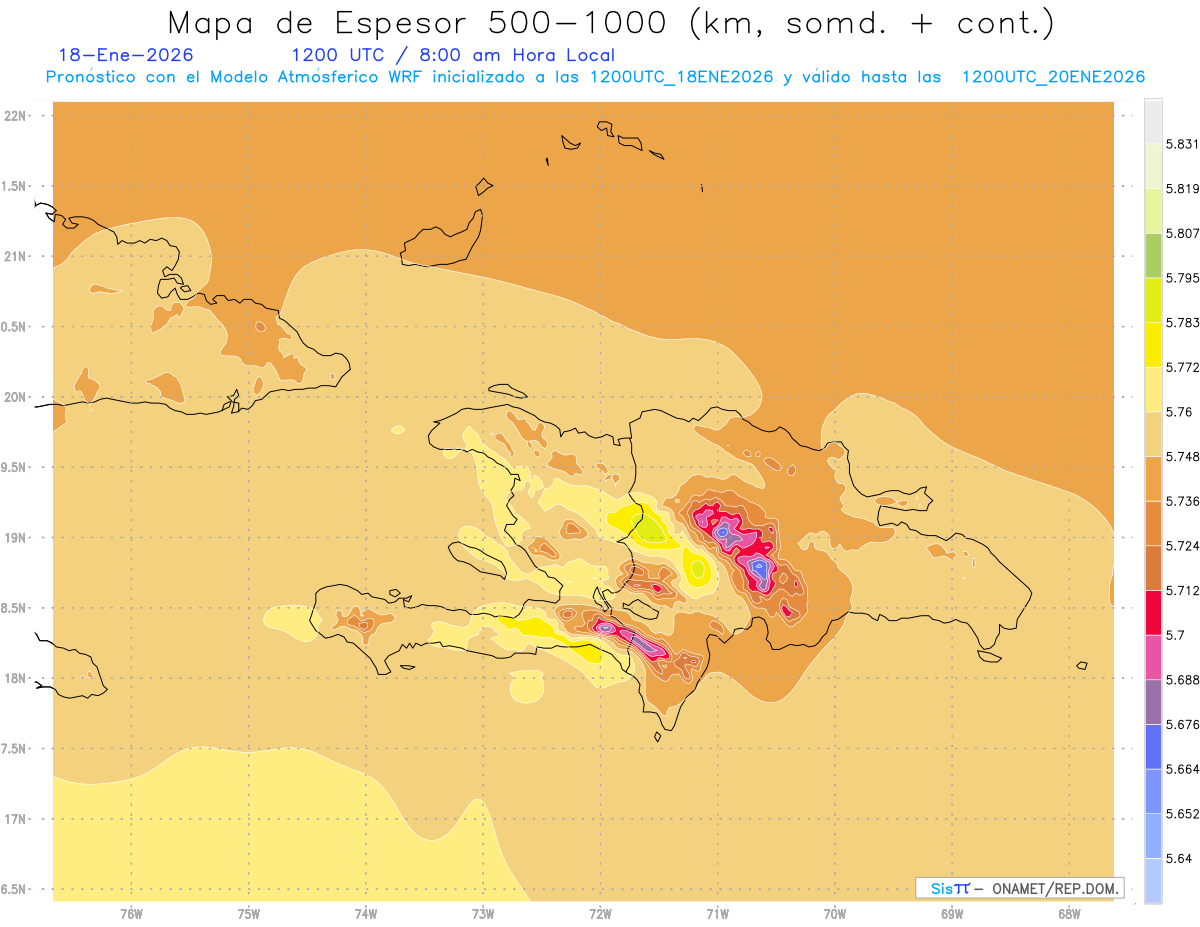Click the red legend band between 5.7 and 5.712

1153,613
